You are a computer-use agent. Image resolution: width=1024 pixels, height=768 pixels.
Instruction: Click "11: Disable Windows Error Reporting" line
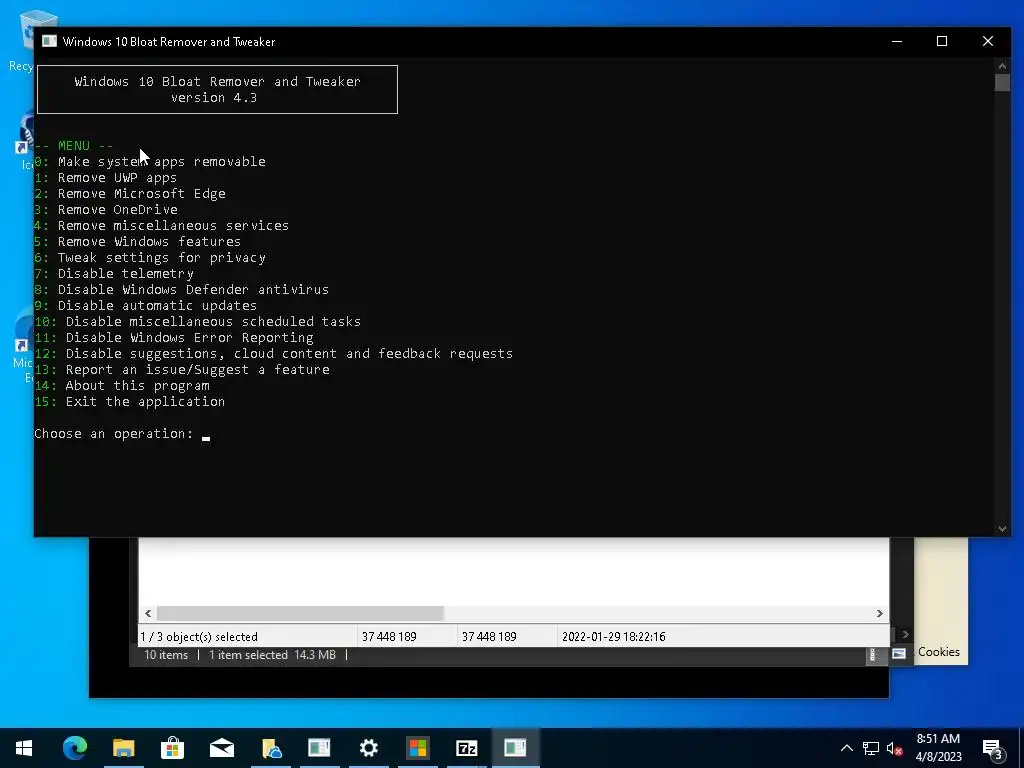(174, 338)
